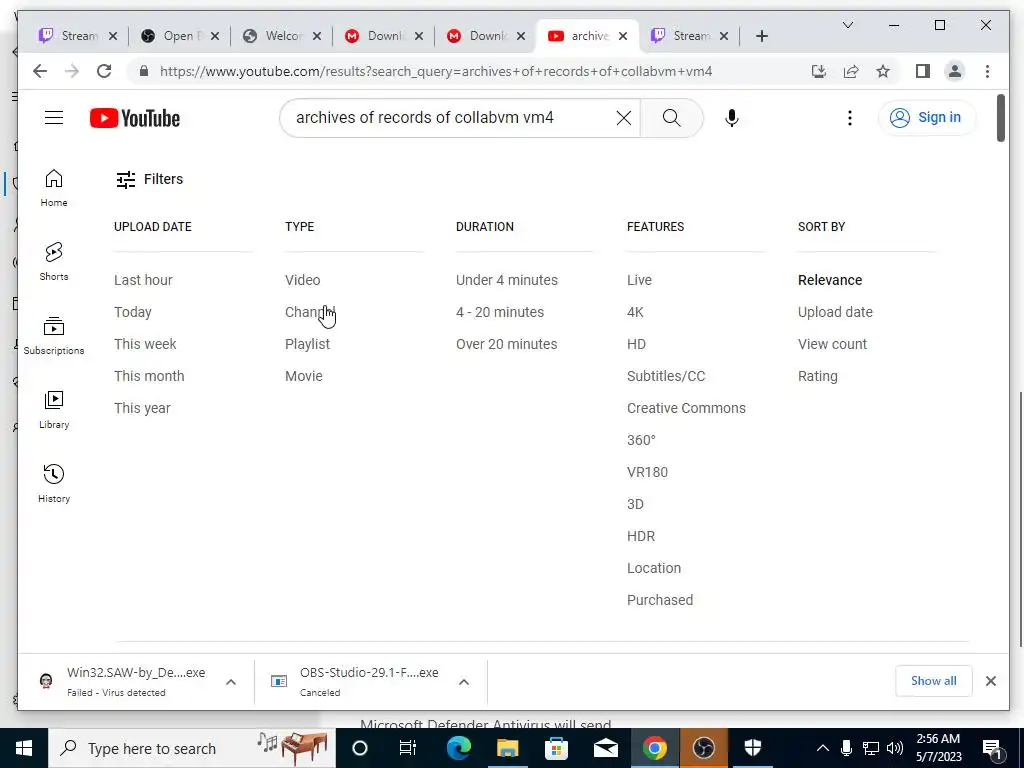Expand Win32.SAW download options chevron
This screenshot has height=768, width=1024.
click(231, 682)
